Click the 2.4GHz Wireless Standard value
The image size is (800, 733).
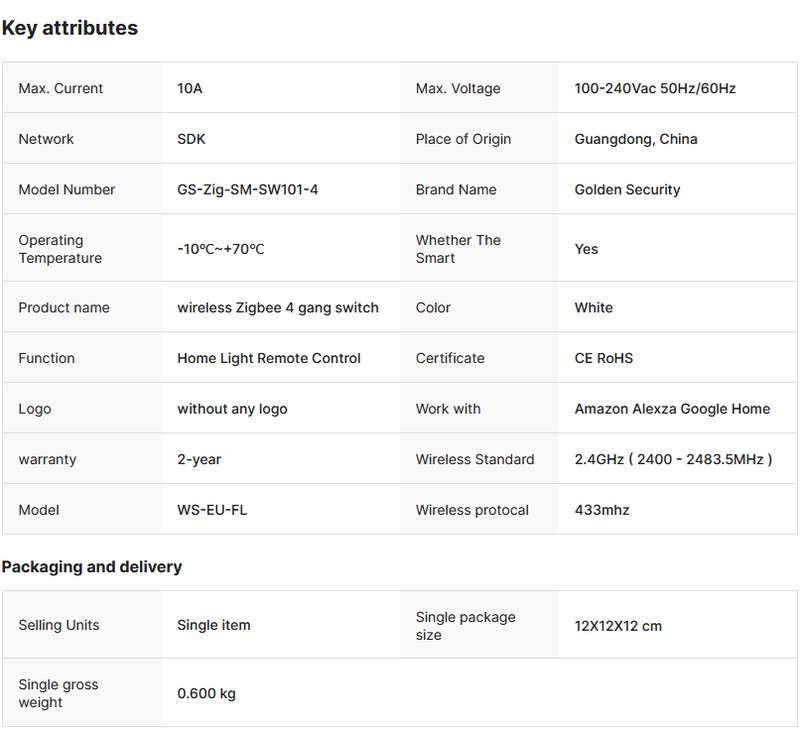(x=674, y=460)
